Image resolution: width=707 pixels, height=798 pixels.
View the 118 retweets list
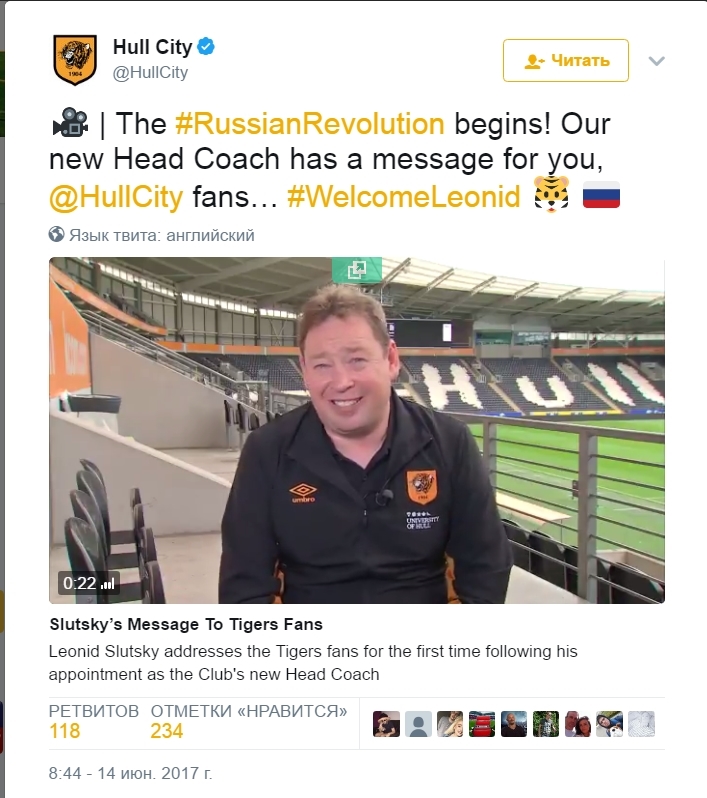[94, 722]
